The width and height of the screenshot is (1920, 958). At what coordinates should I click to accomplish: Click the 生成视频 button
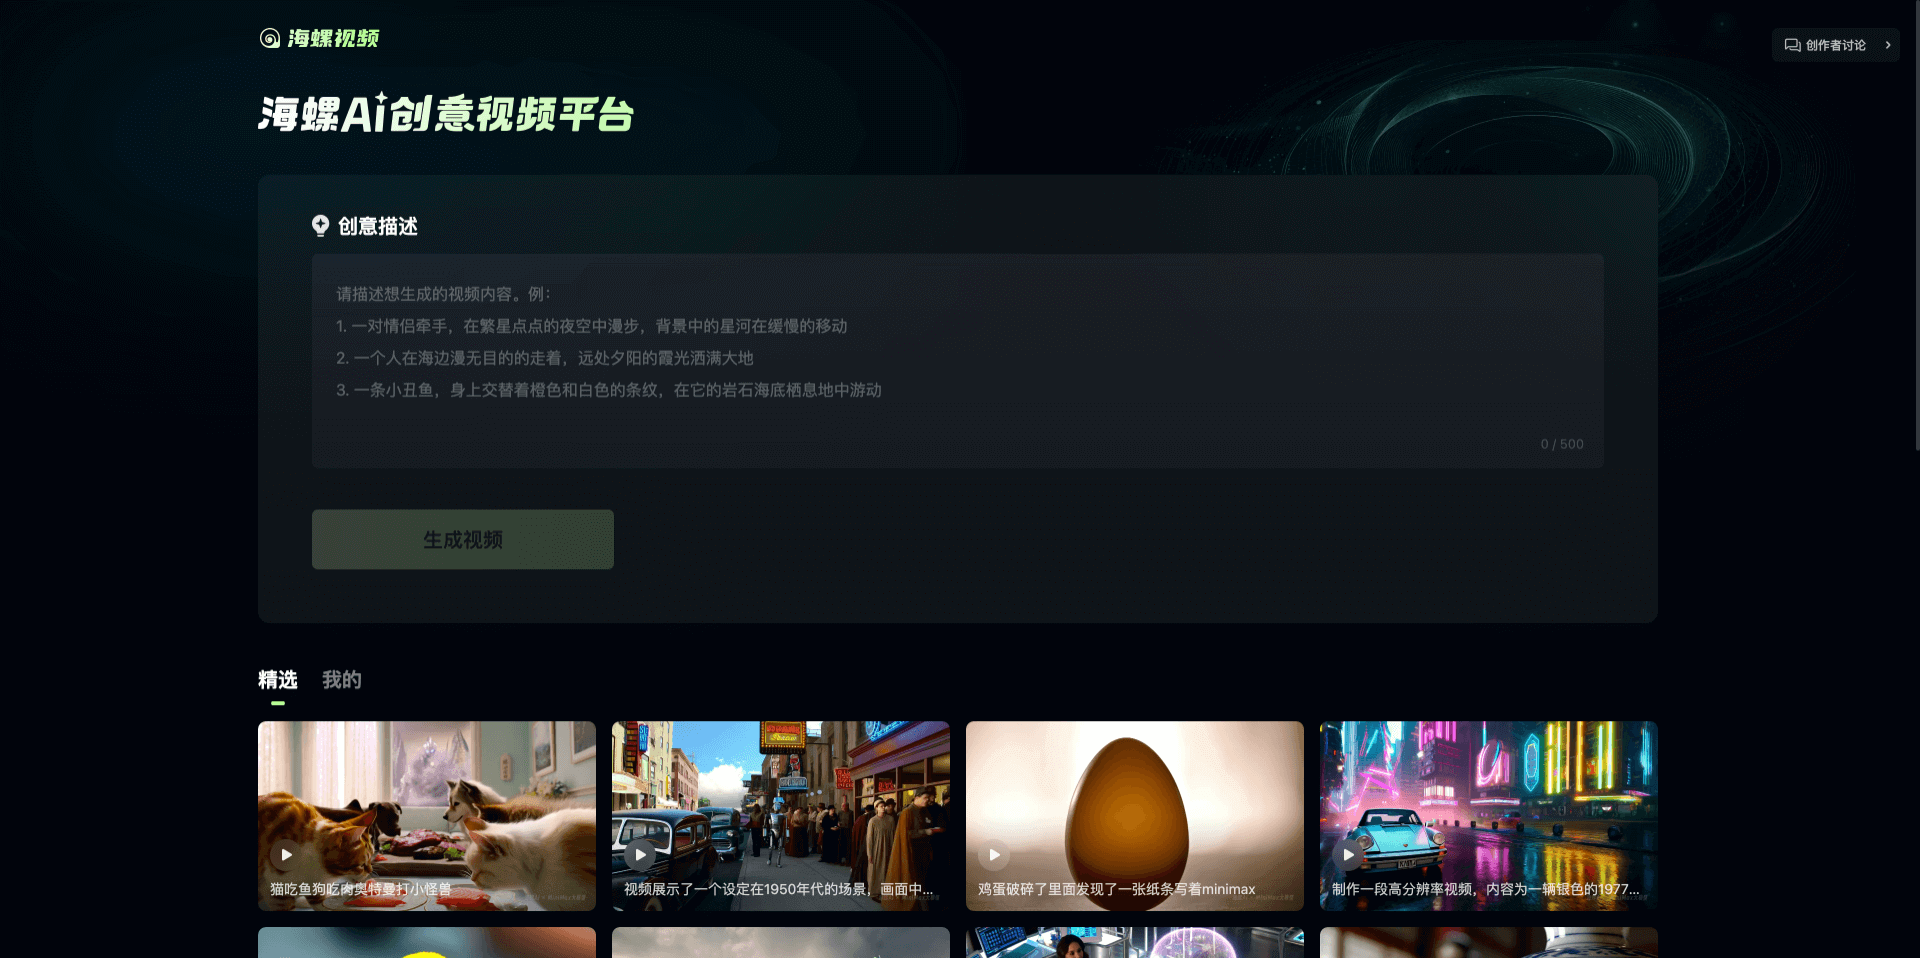[462, 539]
